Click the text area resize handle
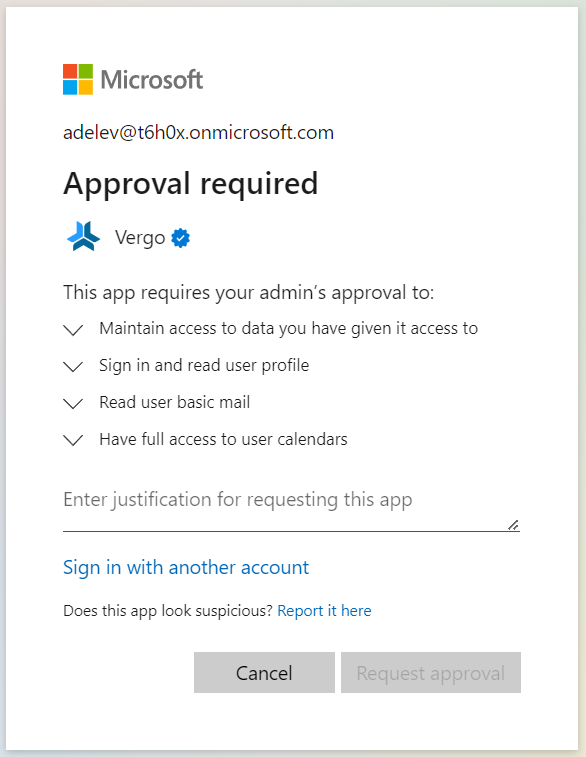This screenshot has height=757, width=586. pos(514,525)
